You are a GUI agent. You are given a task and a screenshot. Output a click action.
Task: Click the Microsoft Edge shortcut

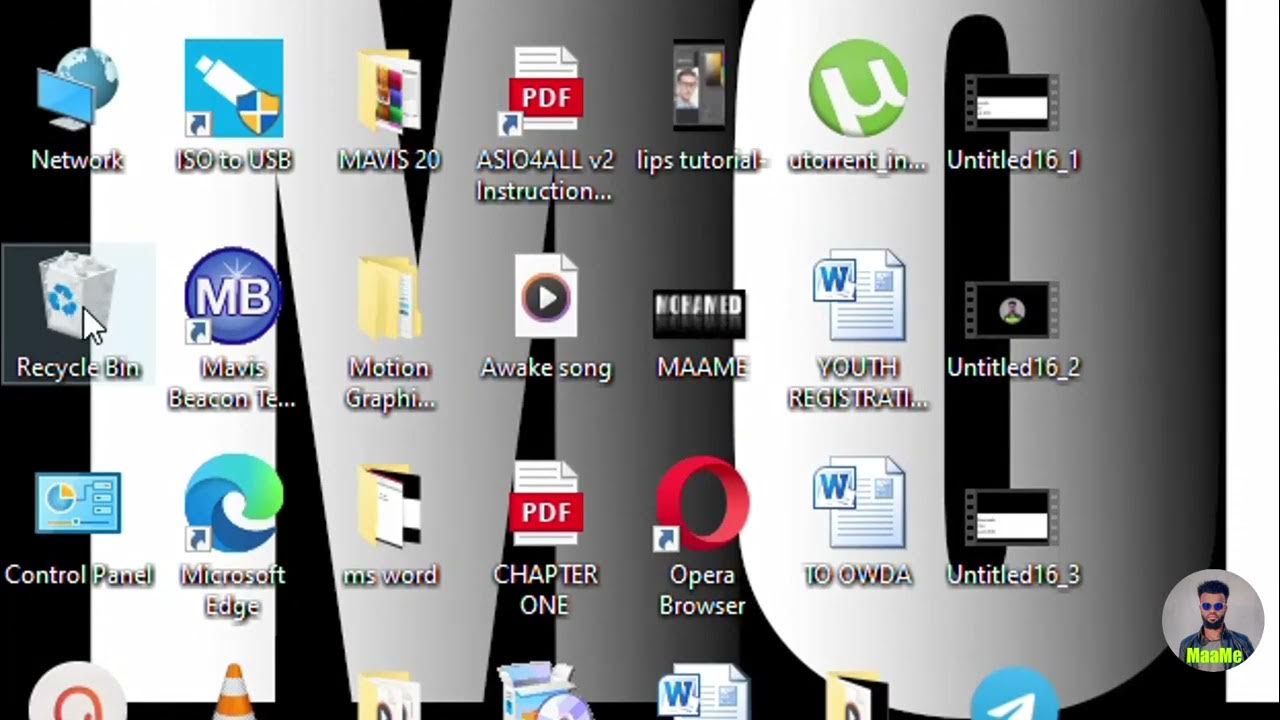(234, 503)
